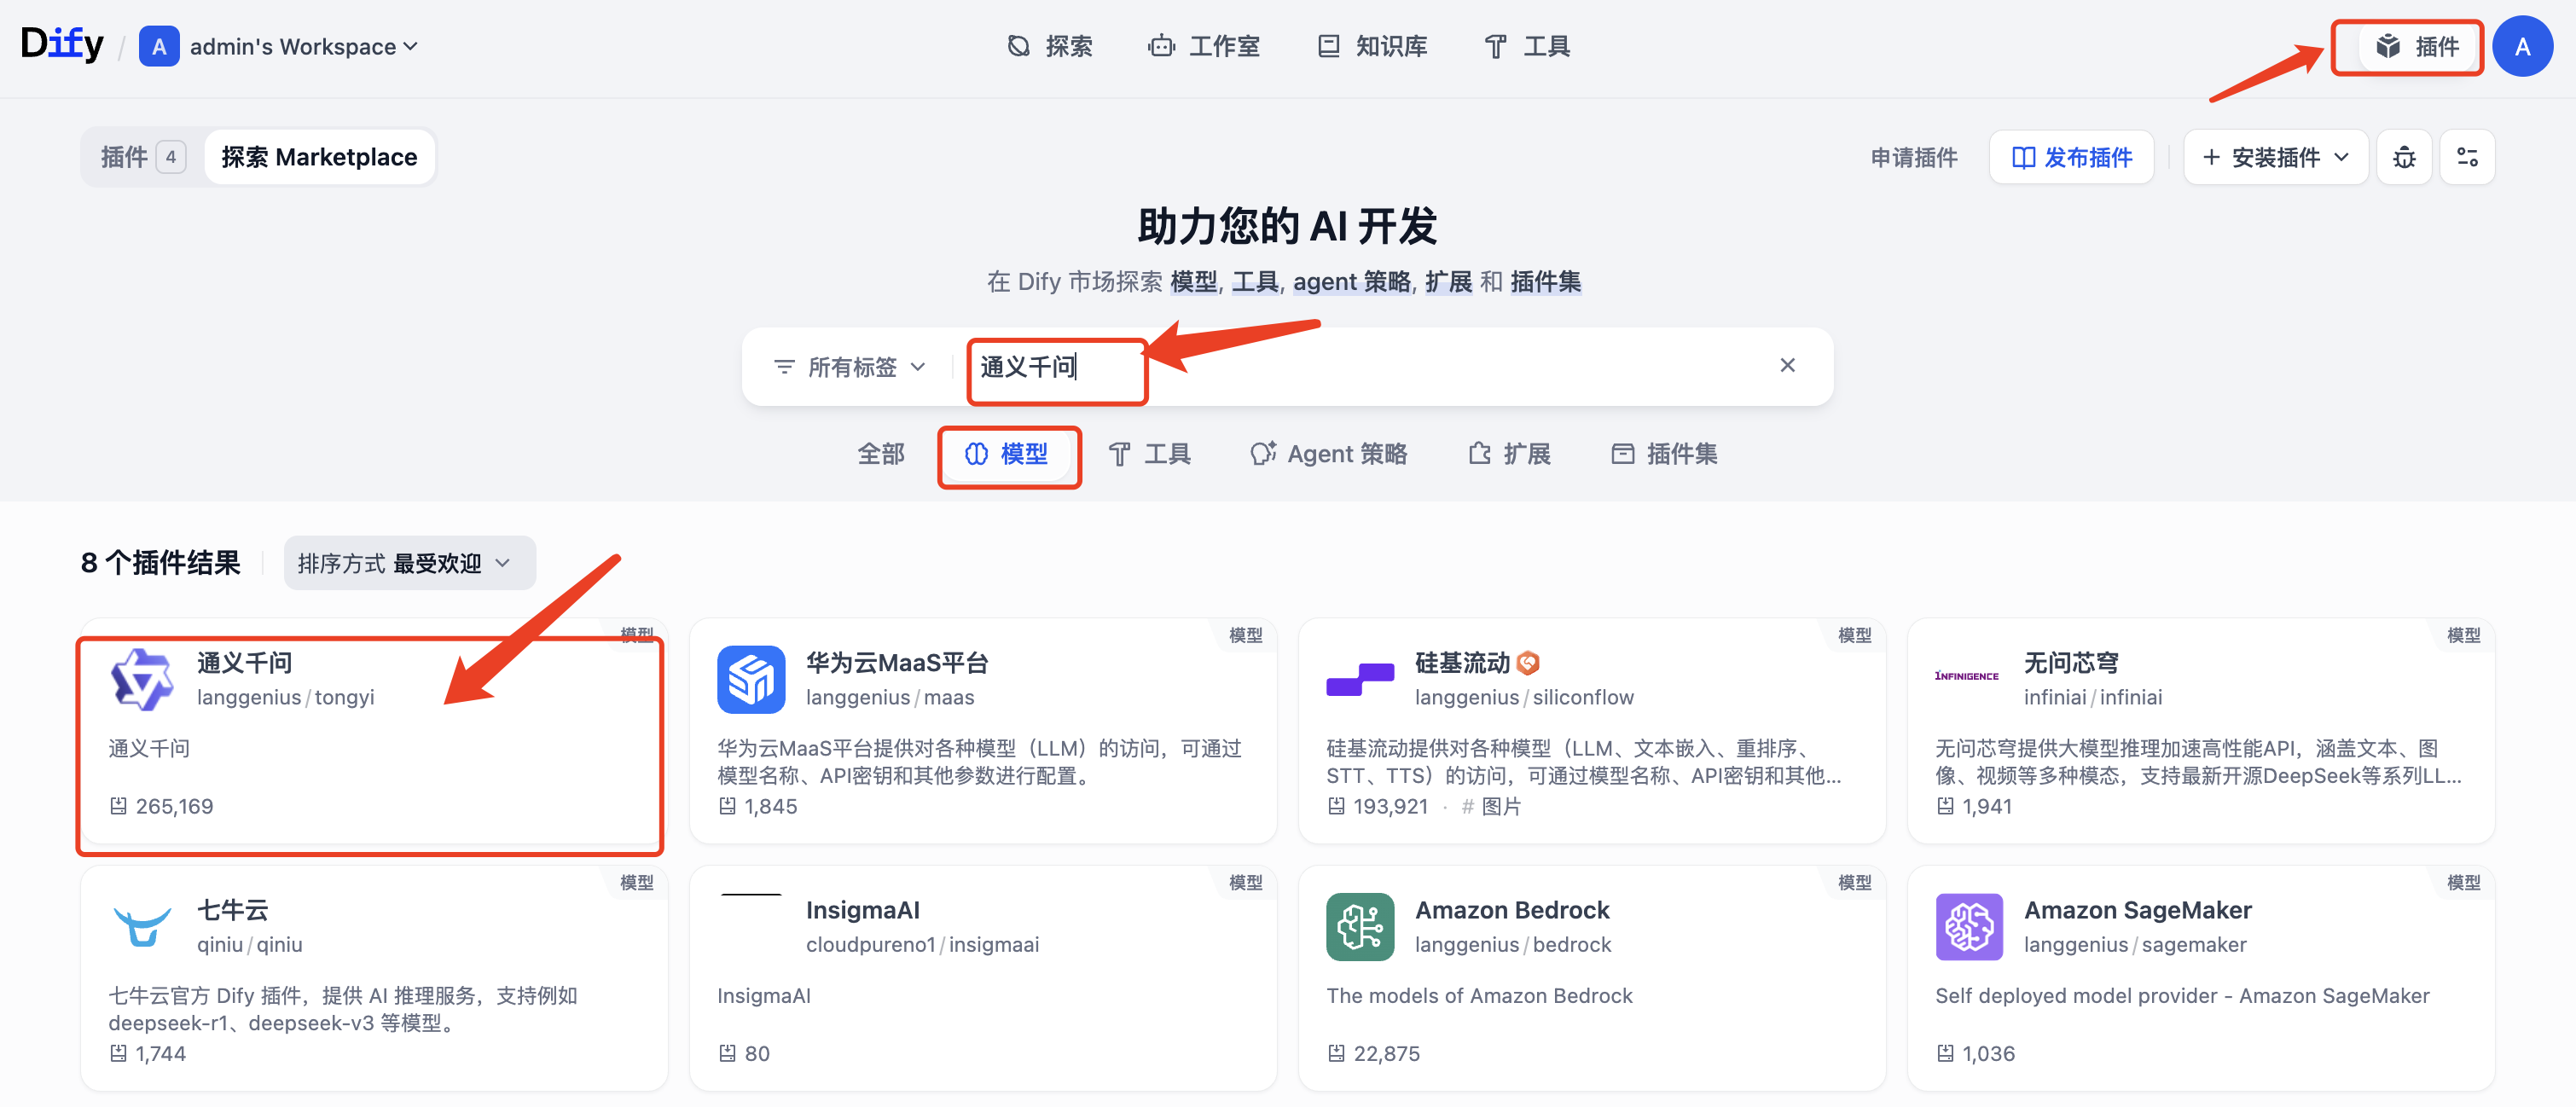Click cloudpureno1 / insigmaai author text
2576x1107 pixels.
click(x=922, y=944)
